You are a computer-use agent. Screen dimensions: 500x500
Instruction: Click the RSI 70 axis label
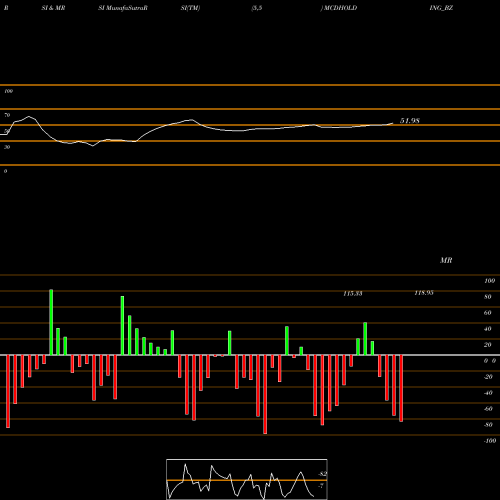point(7,115)
